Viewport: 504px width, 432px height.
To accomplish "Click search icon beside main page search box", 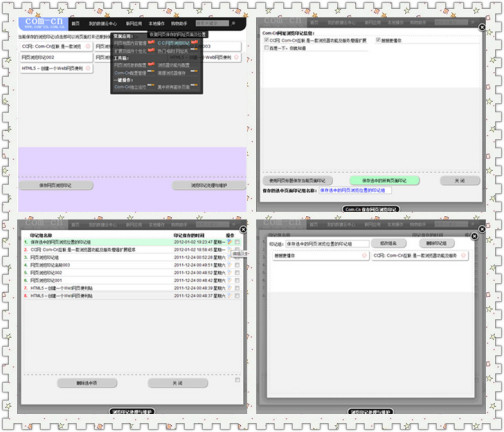I will tap(233, 23).
